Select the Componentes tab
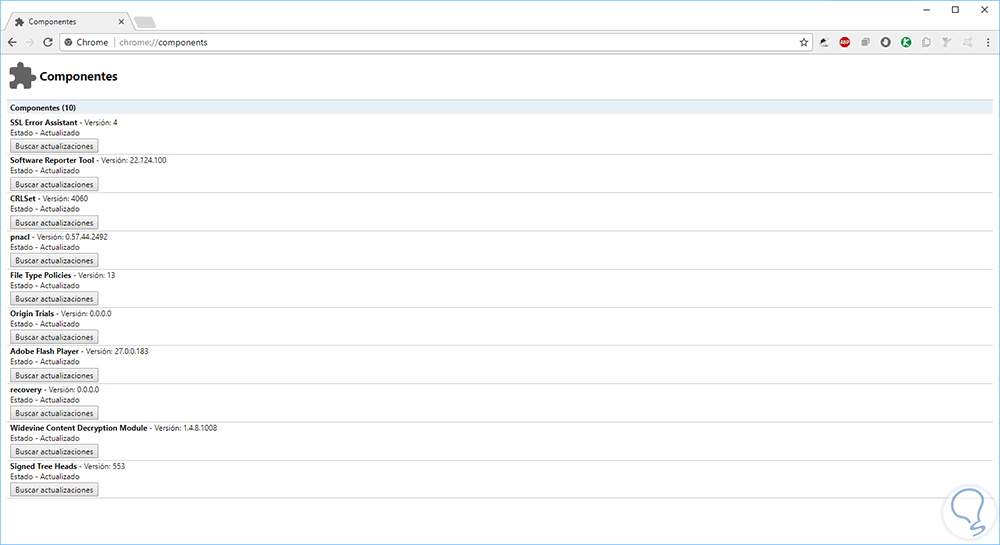1000x545 pixels. tap(62, 21)
